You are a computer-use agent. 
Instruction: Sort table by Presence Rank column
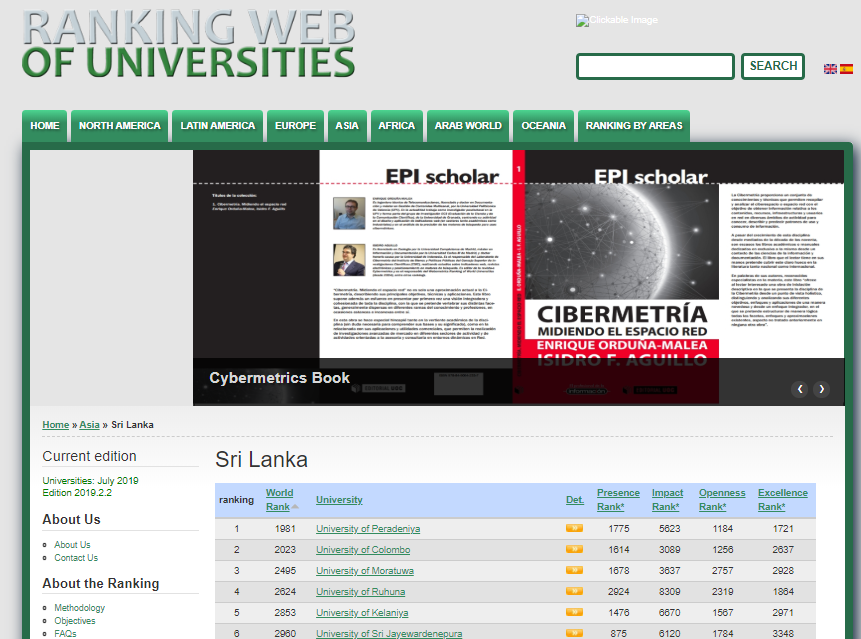pos(618,500)
